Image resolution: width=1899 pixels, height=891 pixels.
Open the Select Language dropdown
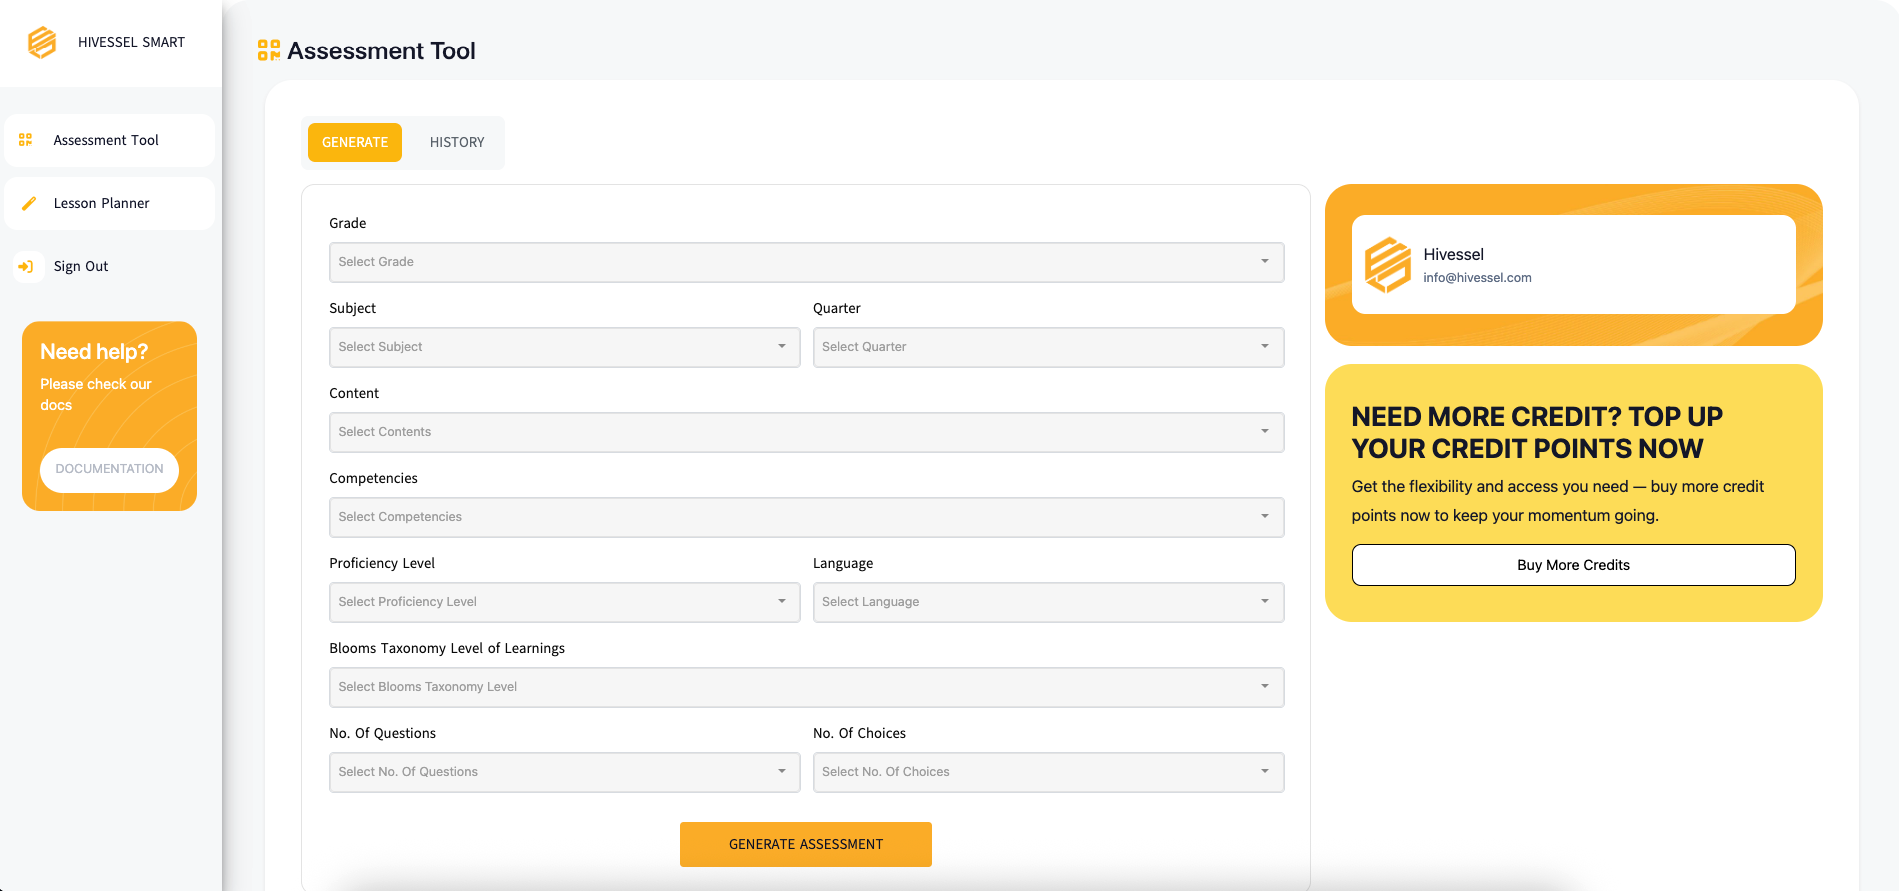click(1048, 602)
